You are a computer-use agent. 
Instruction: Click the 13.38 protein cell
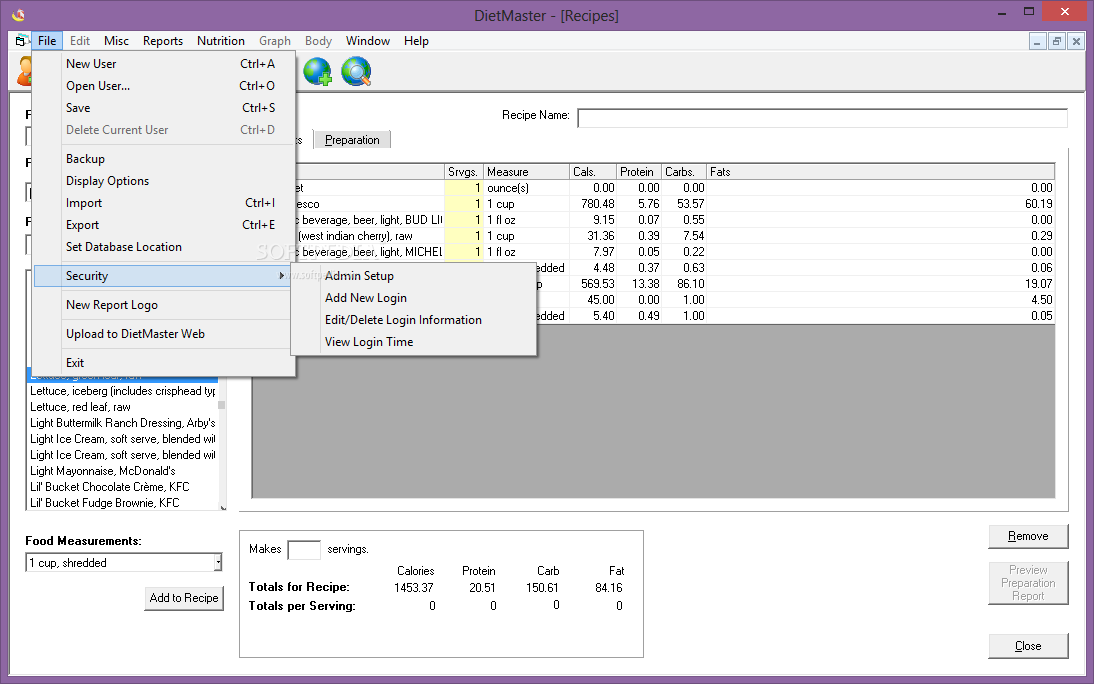click(639, 284)
